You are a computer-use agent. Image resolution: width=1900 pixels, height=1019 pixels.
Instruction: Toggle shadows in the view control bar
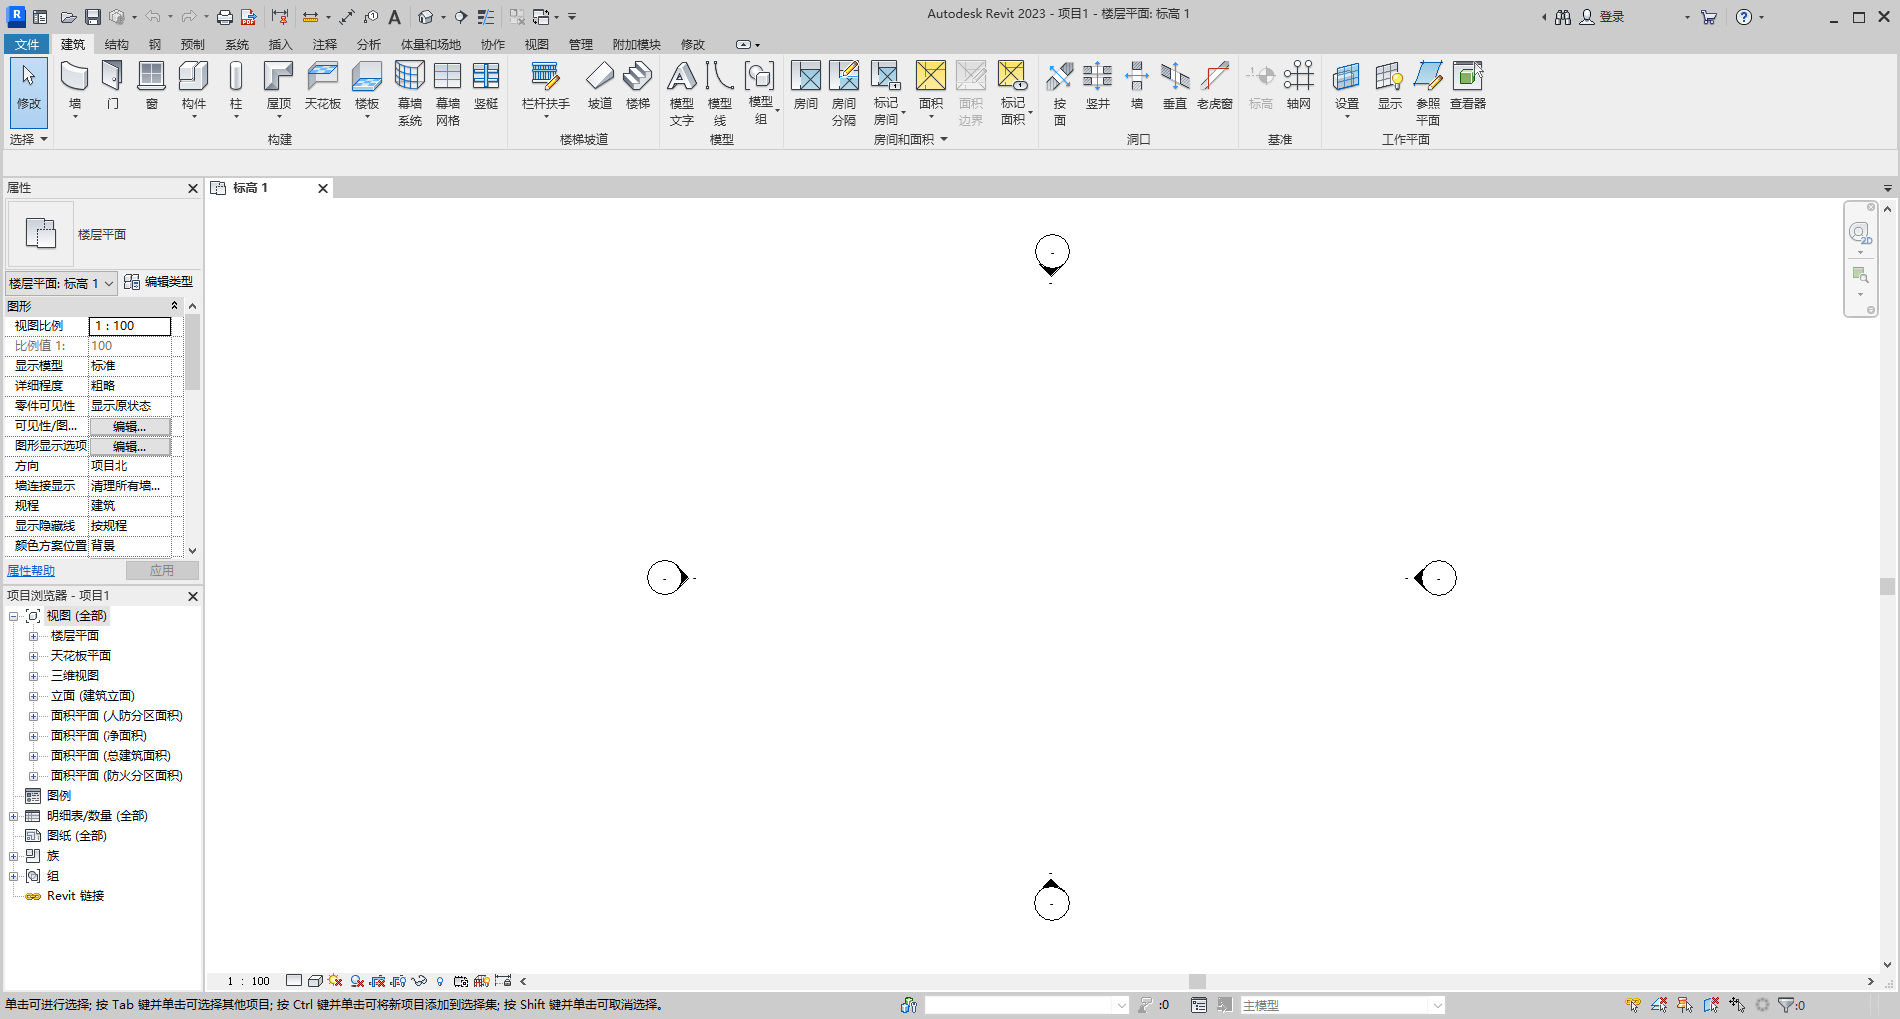tap(355, 981)
